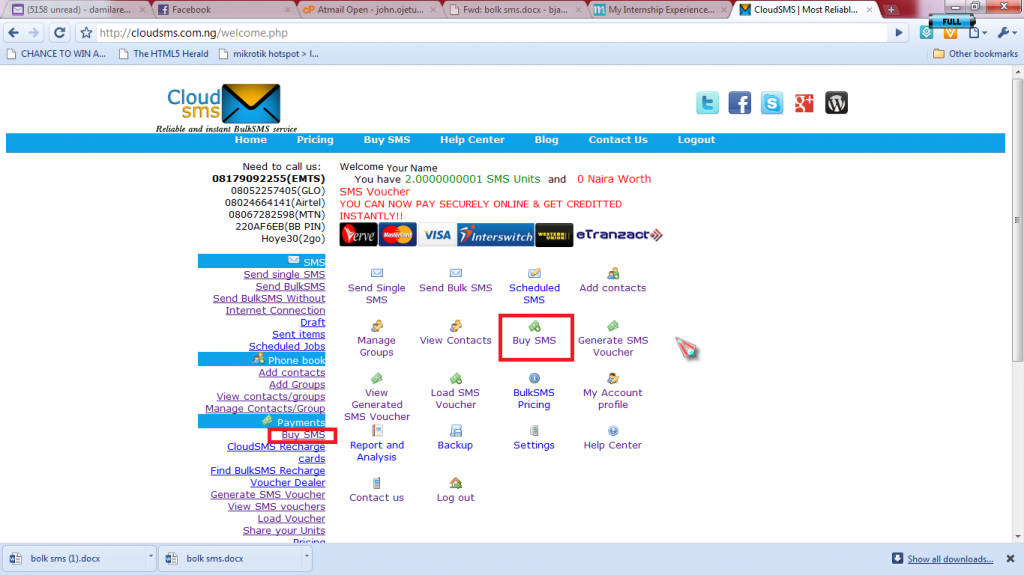This screenshot has width=1024, height=575.
Task: Click the Add contacts icon in grid
Action: click(x=613, y=273)
